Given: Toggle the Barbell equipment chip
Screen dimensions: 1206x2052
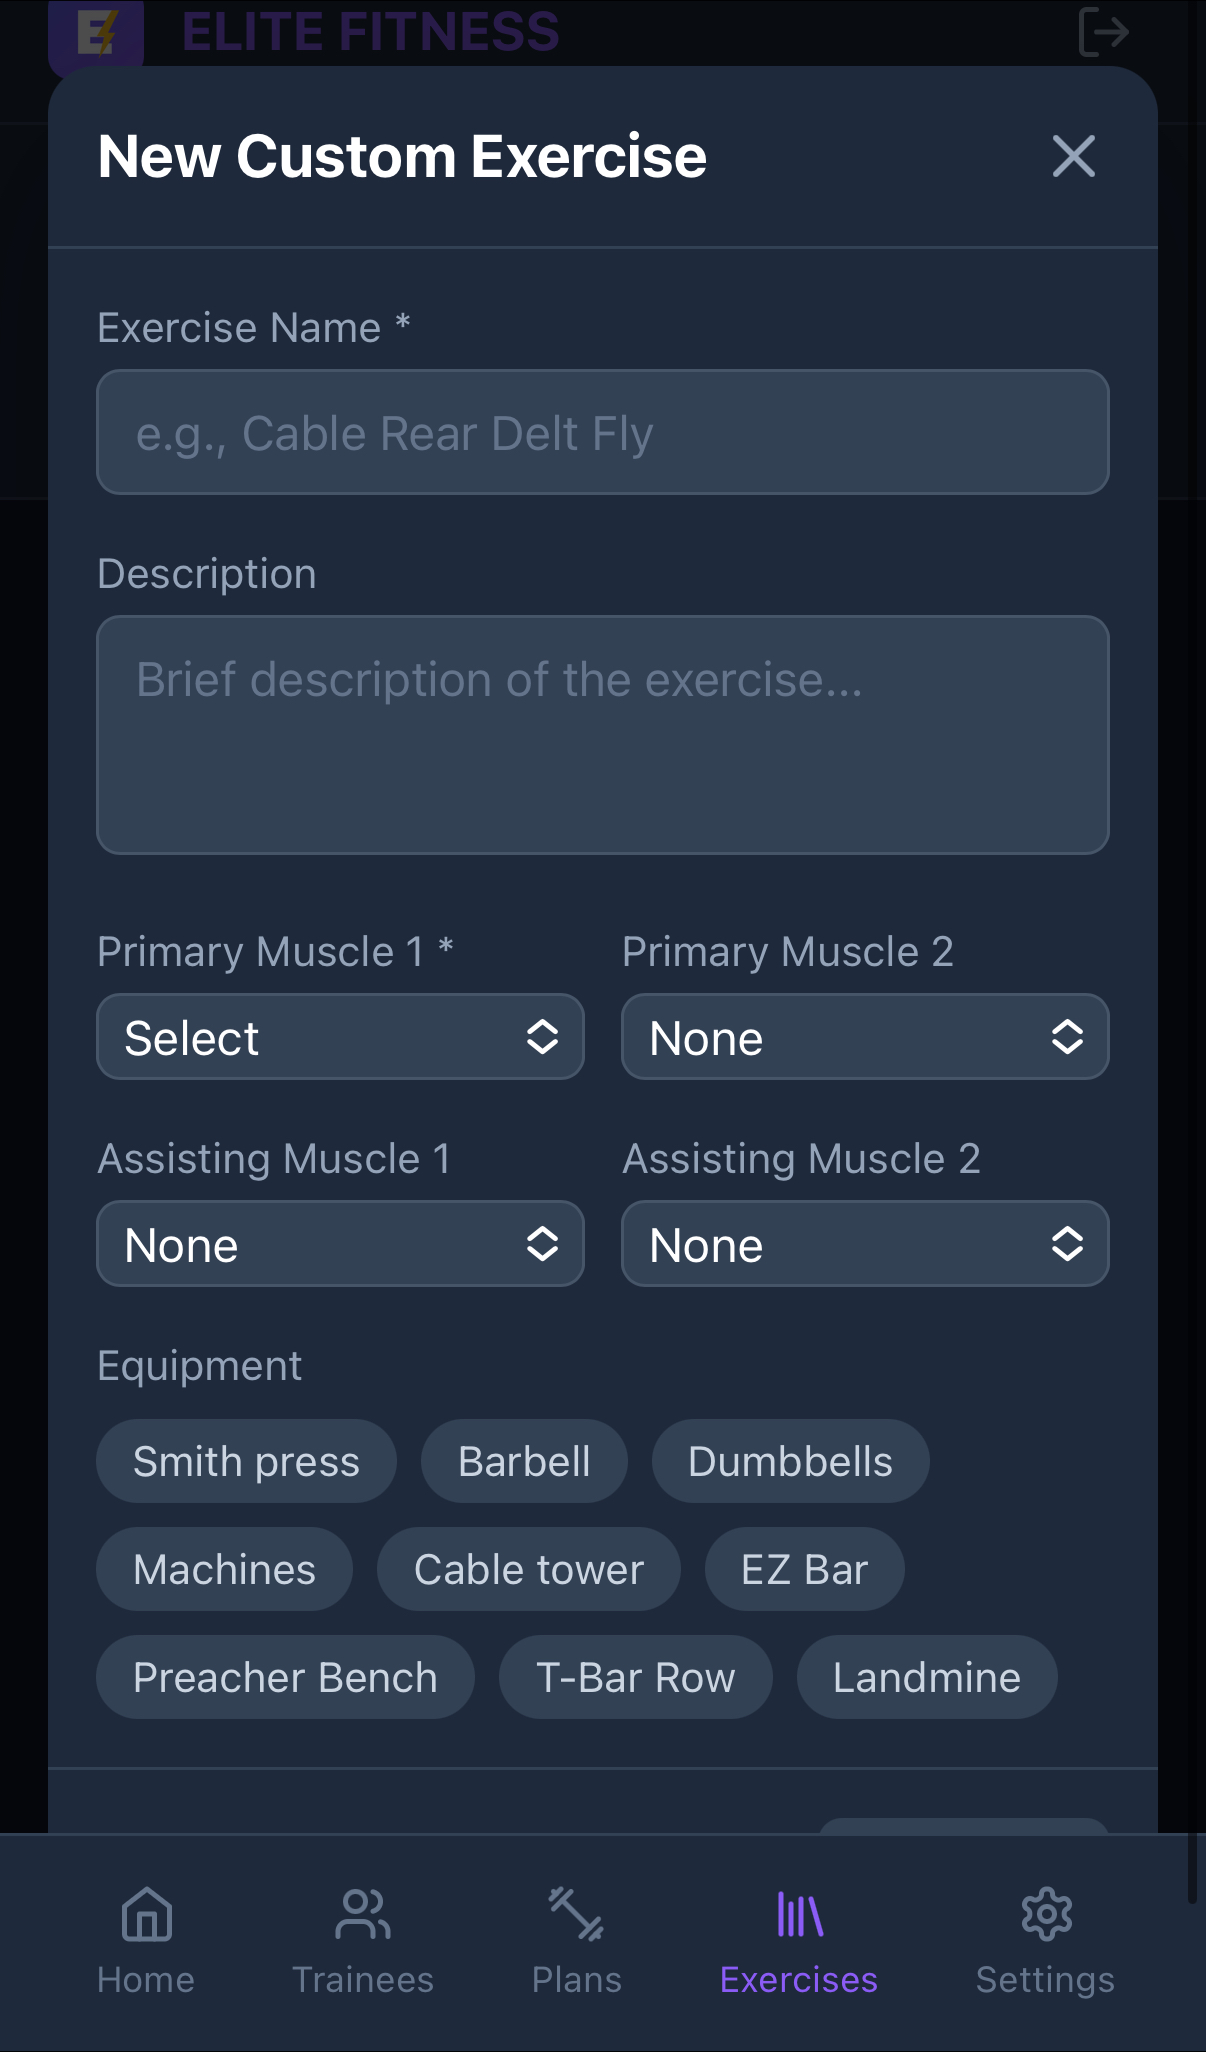Looking at the screenshot, I should pos(523,1461).
